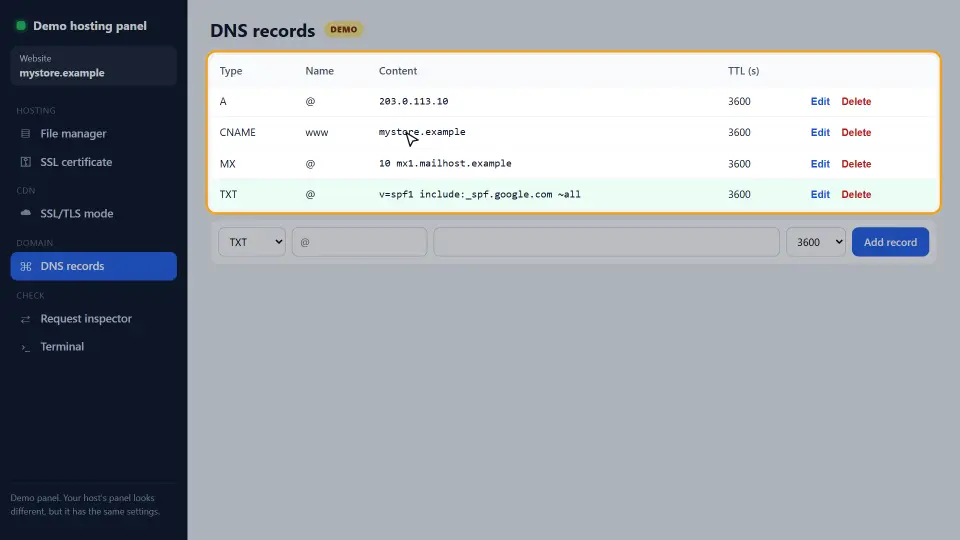The height and width of the screenshot is (540, 960).
Task: Edit the MX record
Action: (820, 163)
